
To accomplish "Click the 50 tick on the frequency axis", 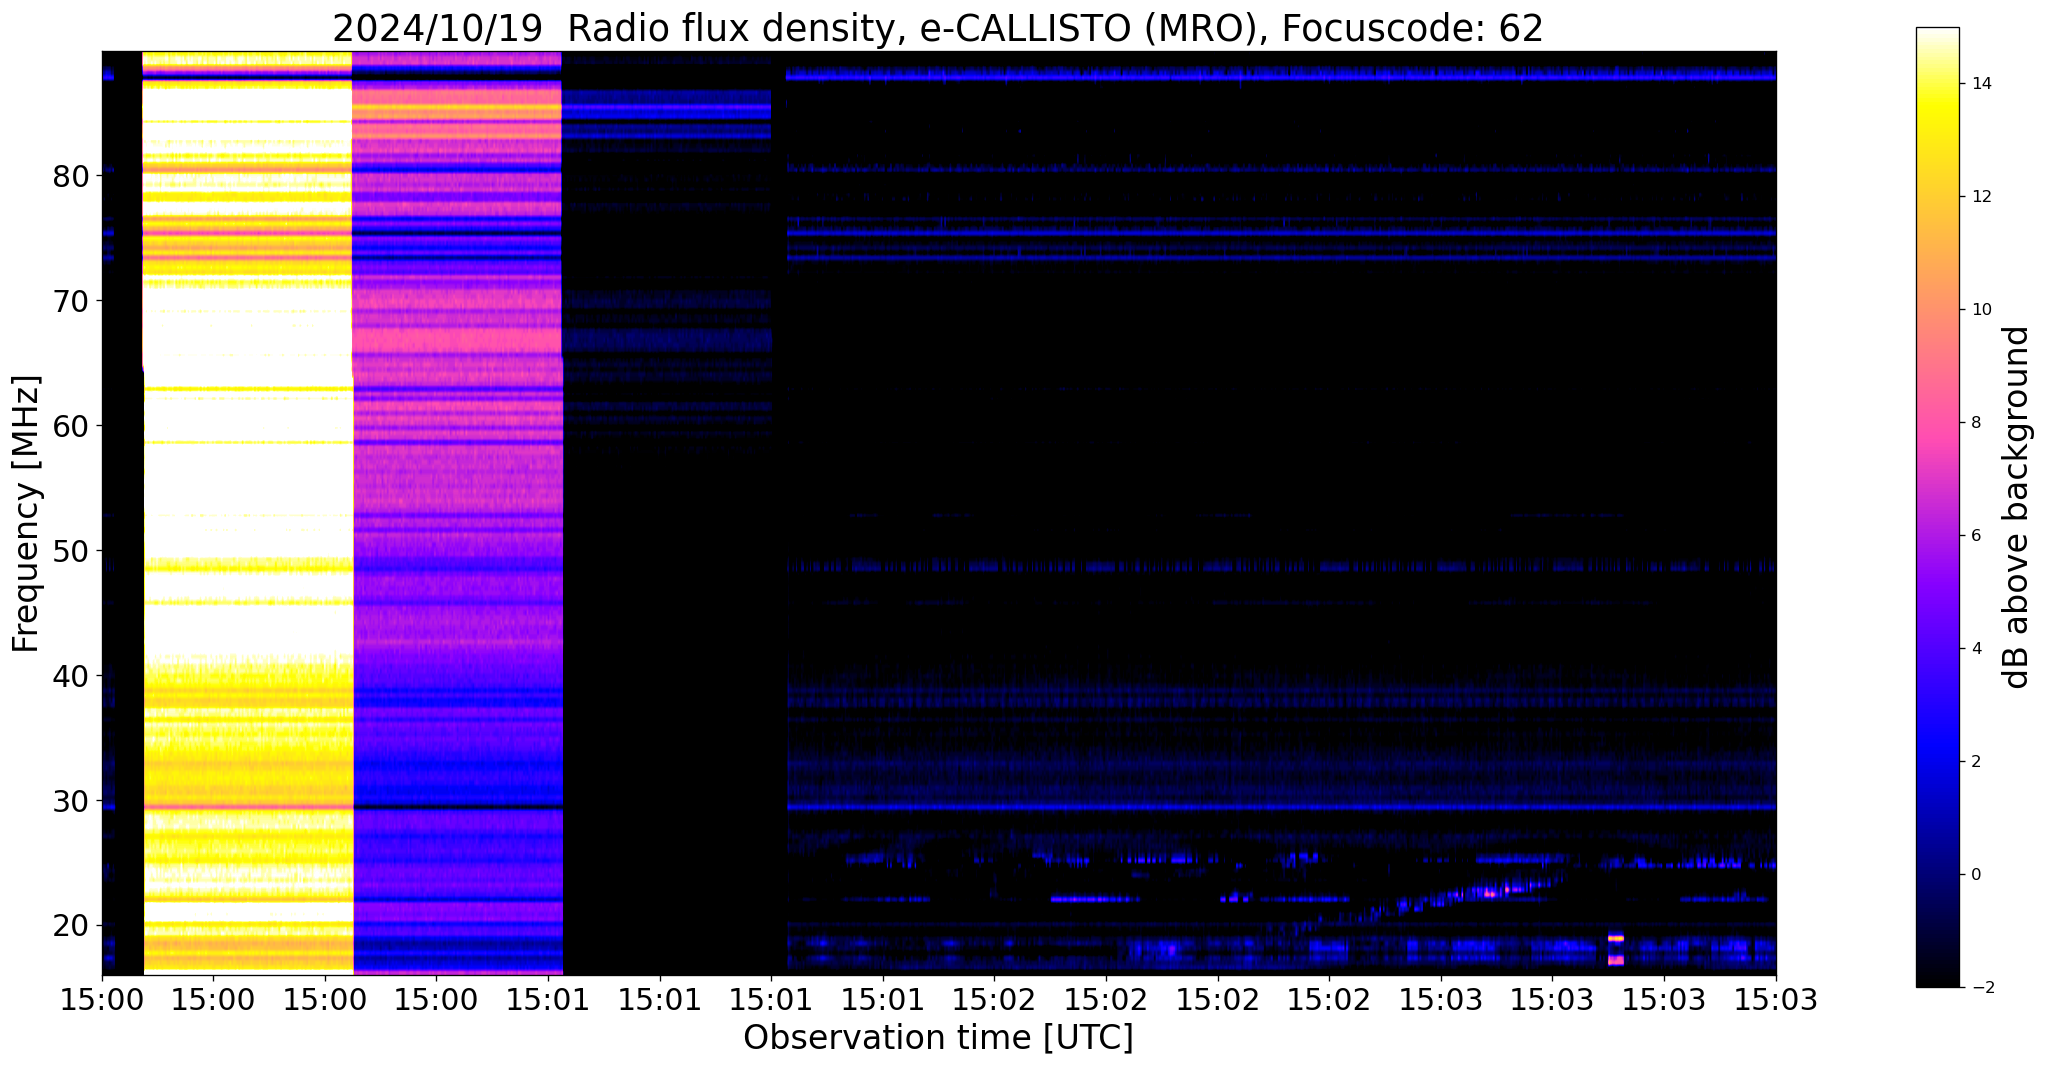I will pyautogui.click(x=71, y=551).
